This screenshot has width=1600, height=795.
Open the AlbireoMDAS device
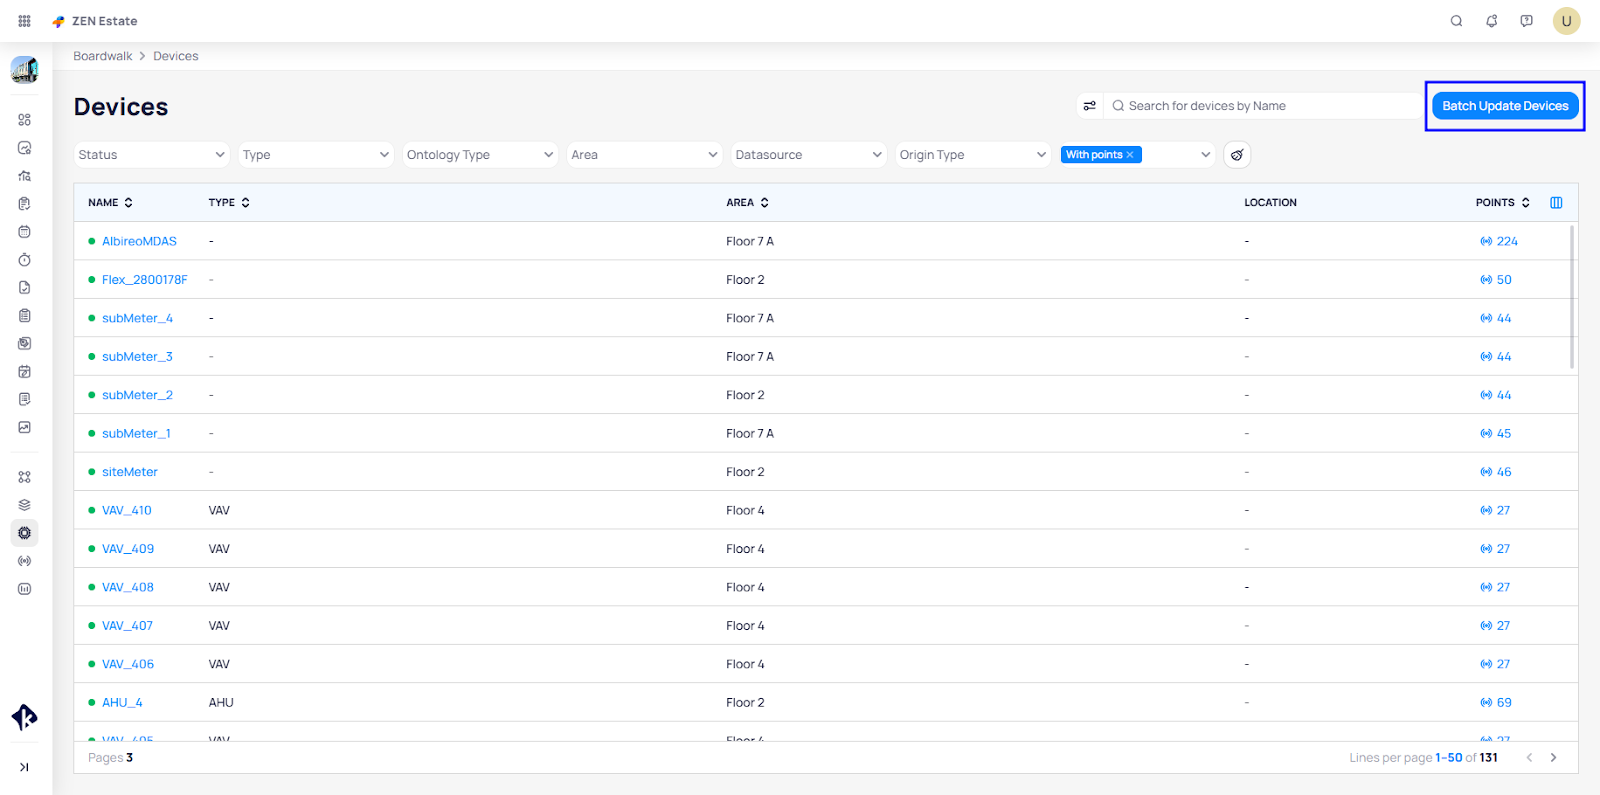[139, 242]
